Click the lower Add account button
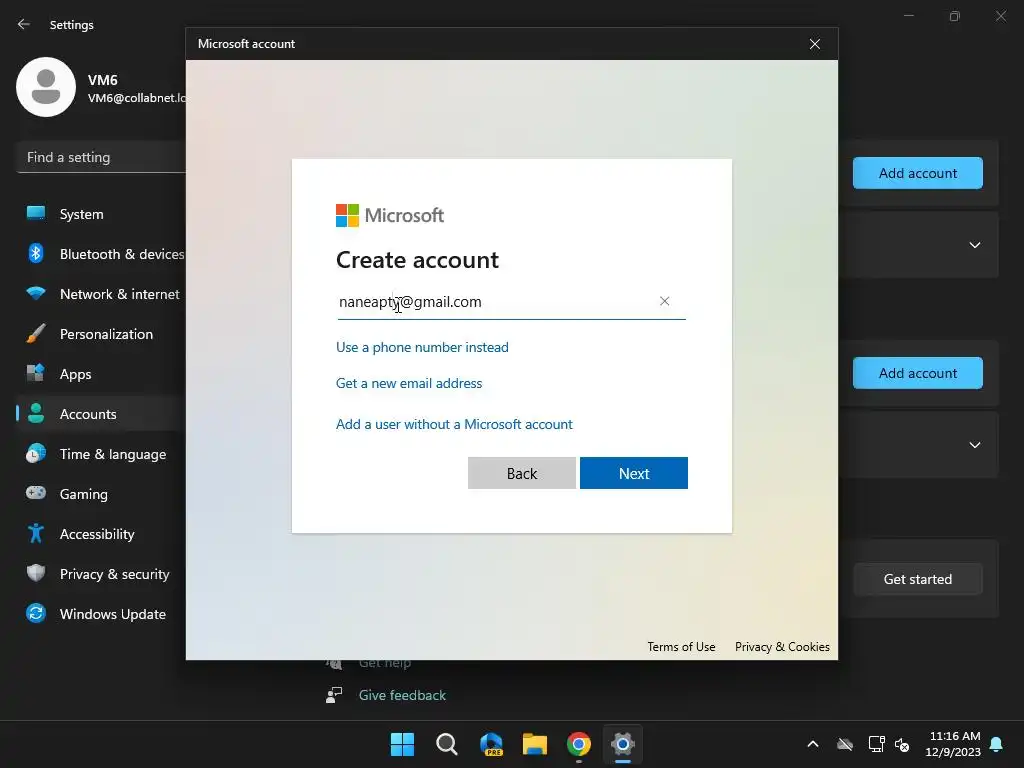 tap(918, 373)
